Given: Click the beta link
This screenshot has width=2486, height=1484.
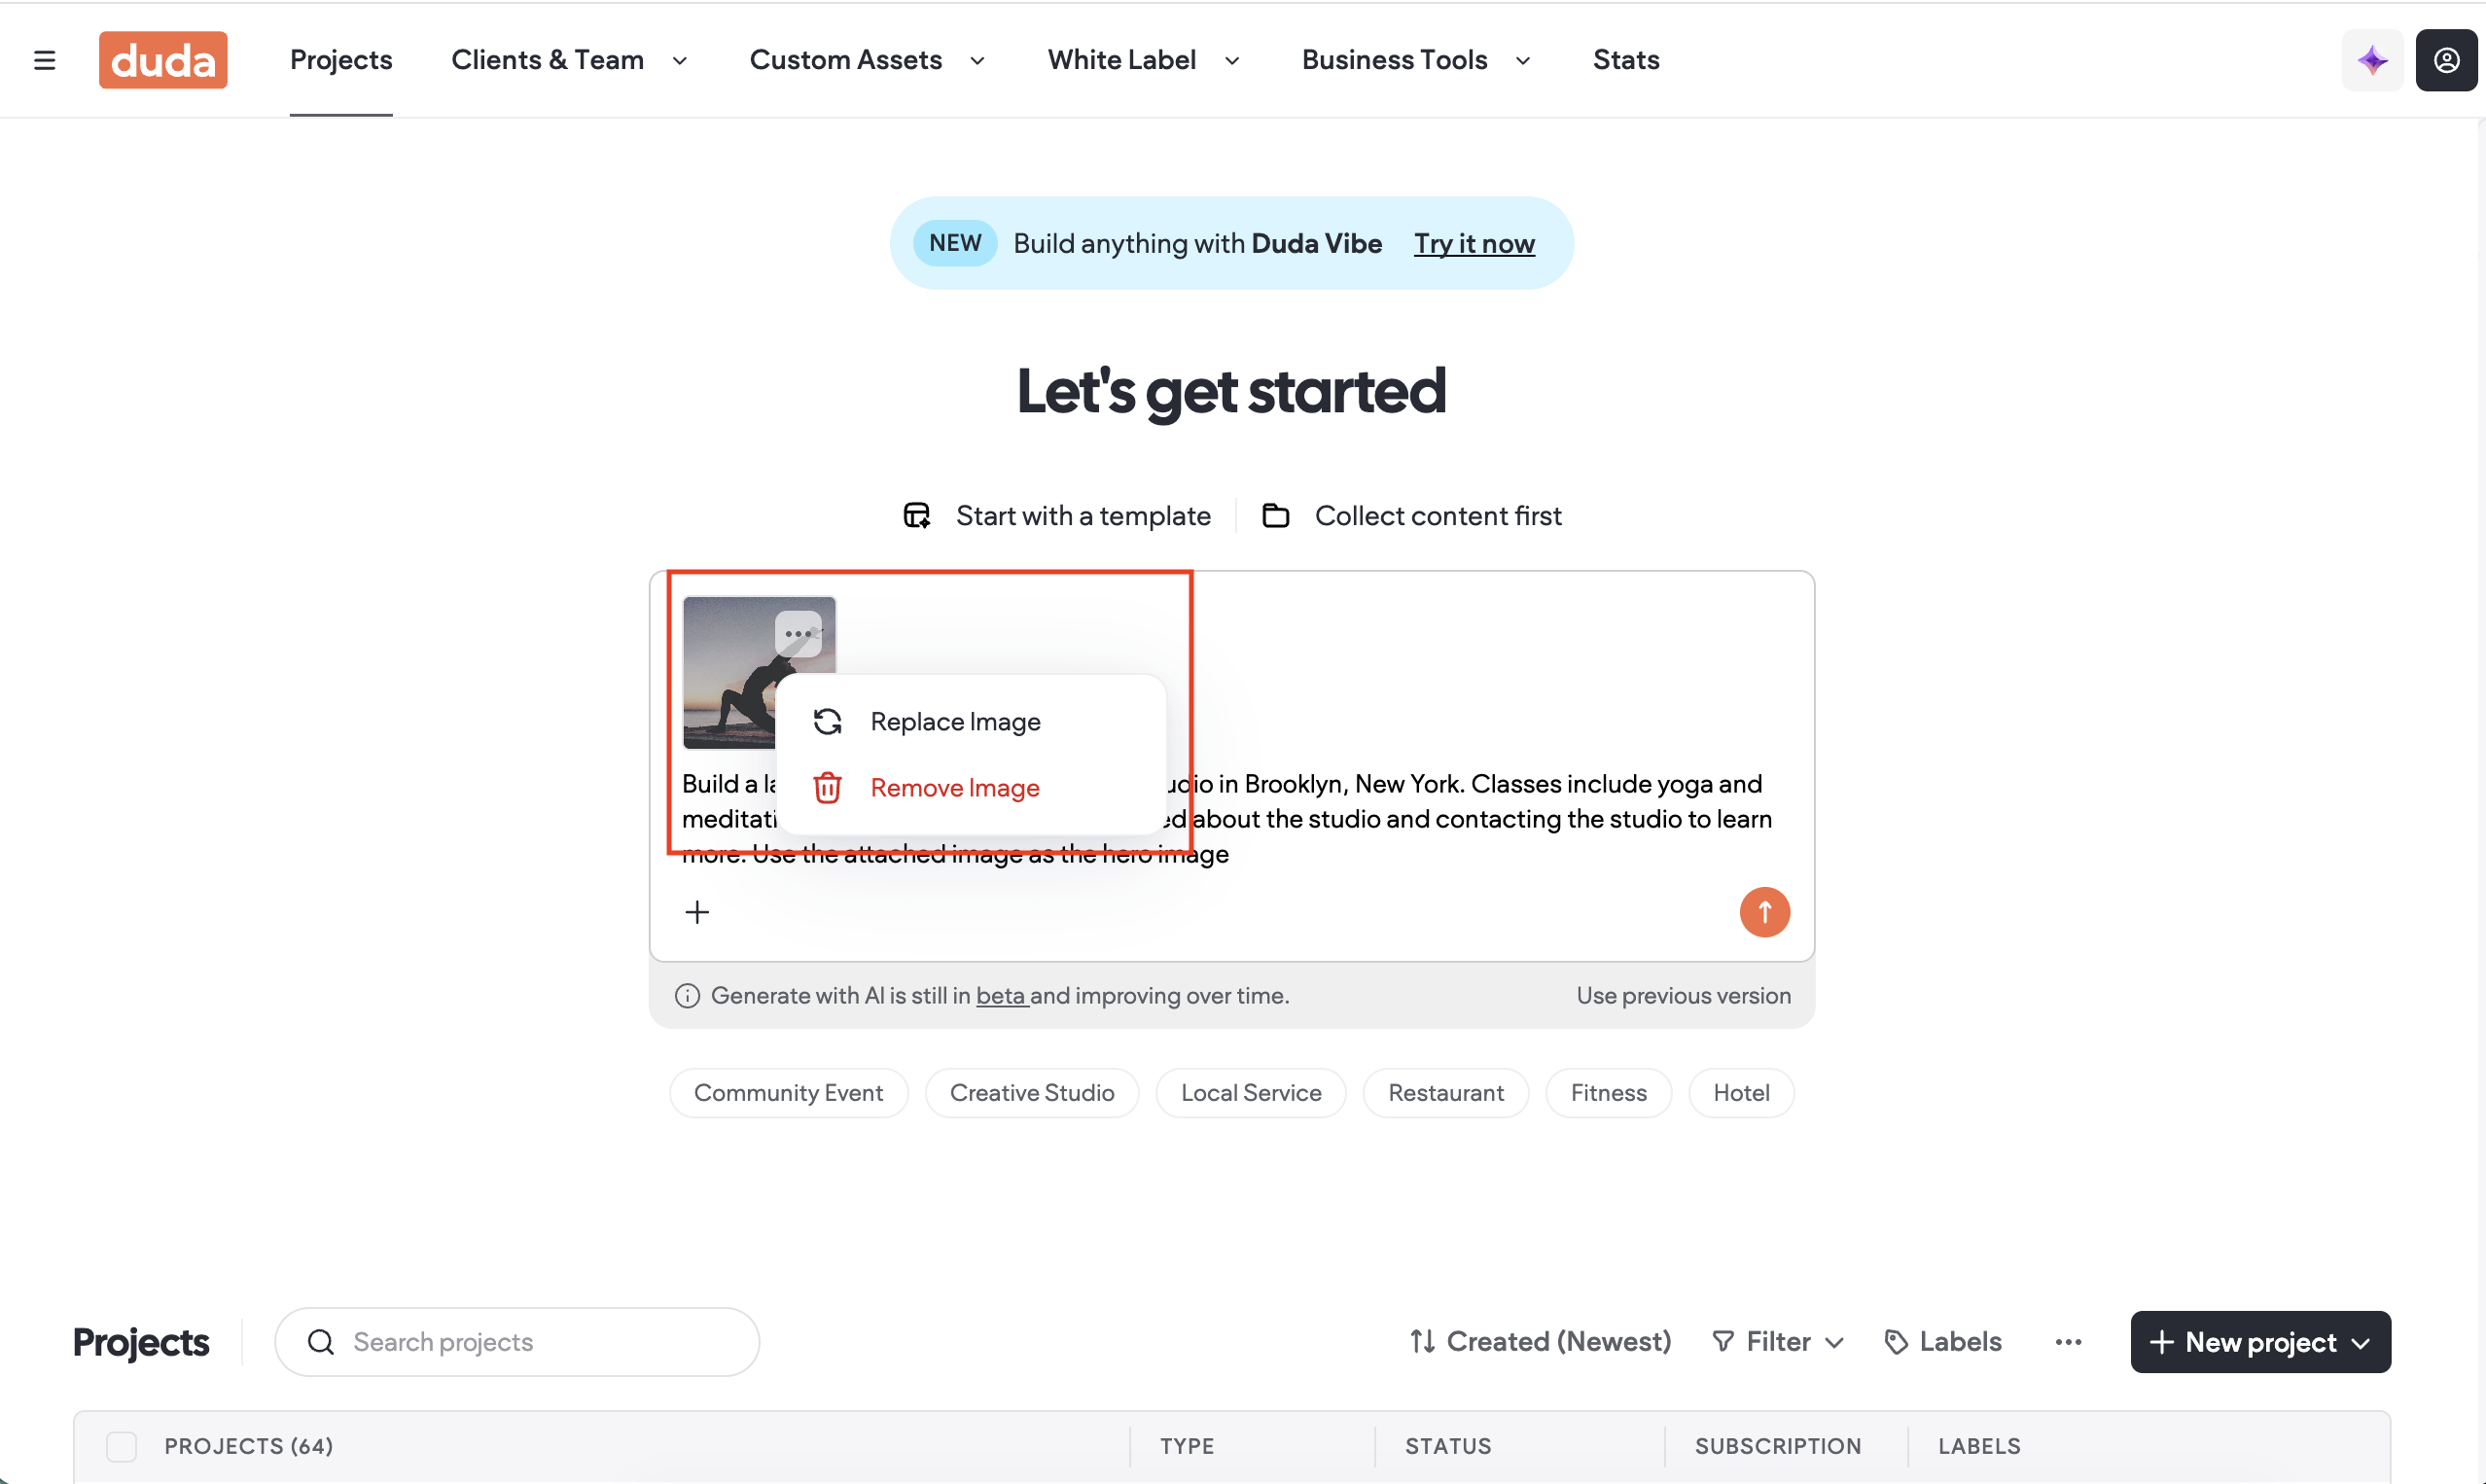Looking at the screenshot, I should [1001, 996].
